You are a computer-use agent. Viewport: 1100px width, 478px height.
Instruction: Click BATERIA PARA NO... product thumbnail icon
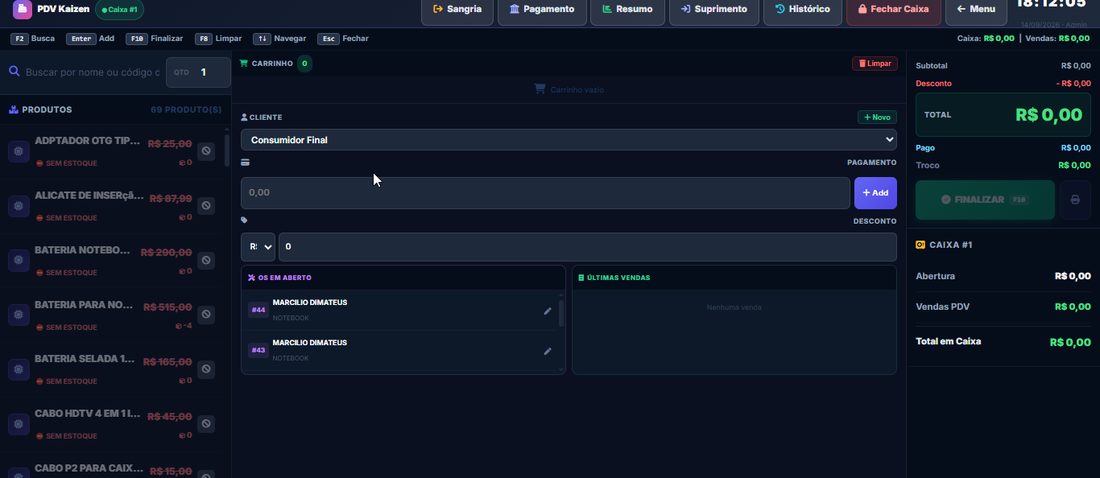pos(18,315)
